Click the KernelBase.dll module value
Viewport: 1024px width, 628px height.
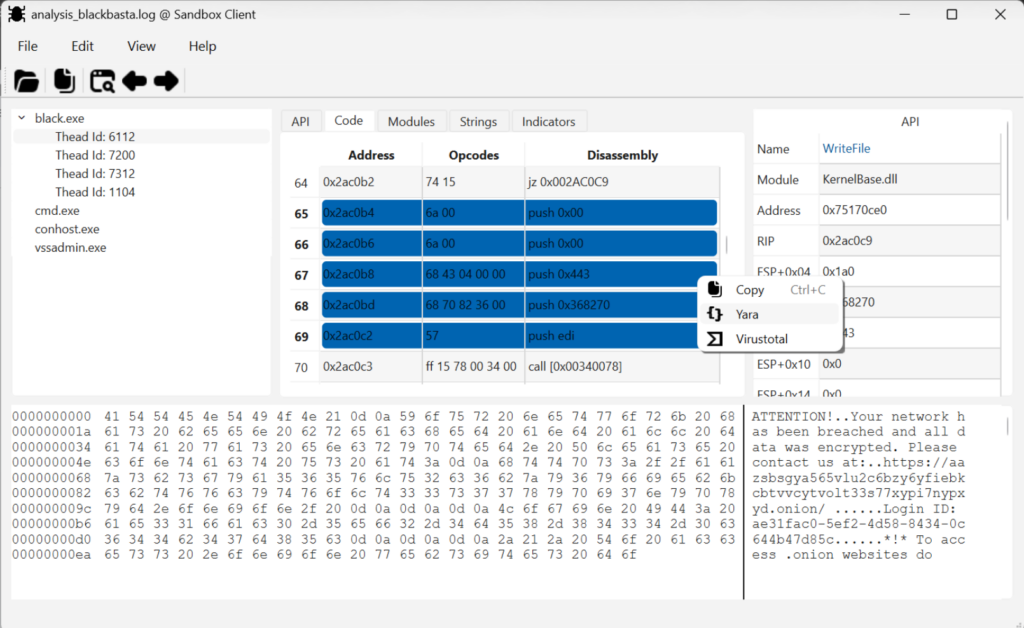pos(909,179)
